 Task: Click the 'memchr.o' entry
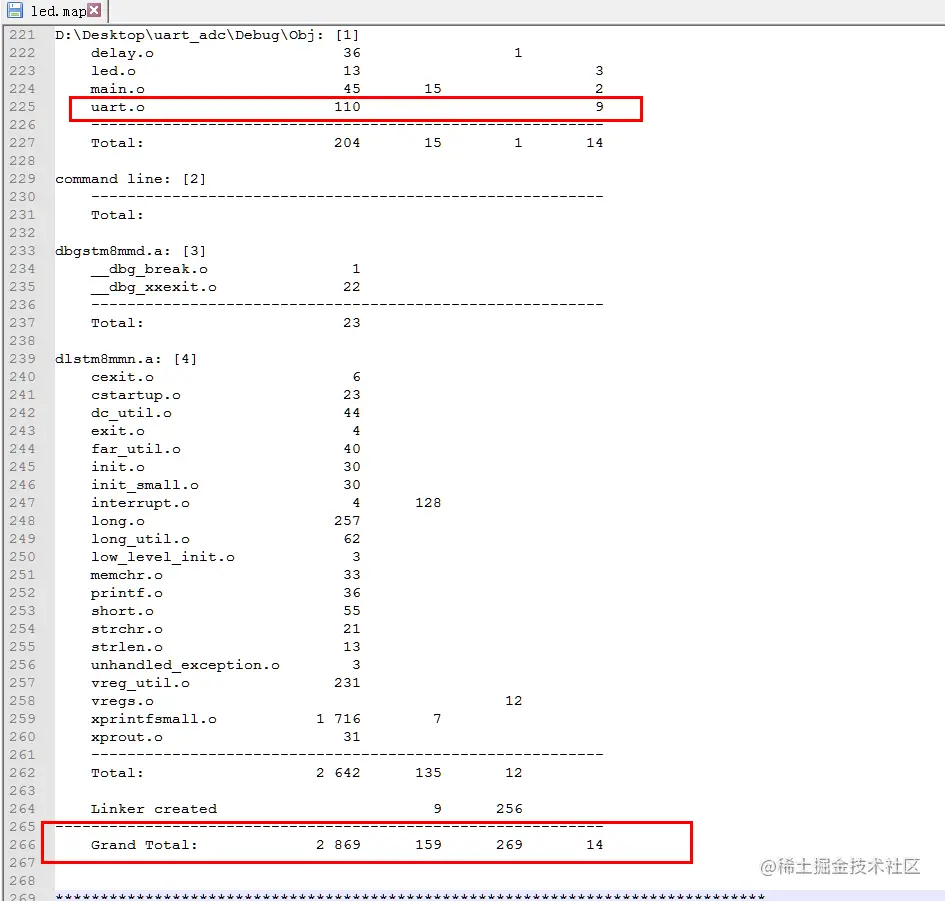click(x=127, y=575)
